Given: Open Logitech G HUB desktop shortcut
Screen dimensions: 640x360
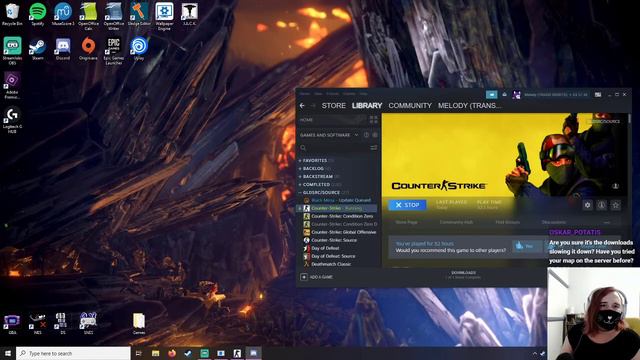Looking at the screenshot, I should pyautogui.click(x=12, y=120).
